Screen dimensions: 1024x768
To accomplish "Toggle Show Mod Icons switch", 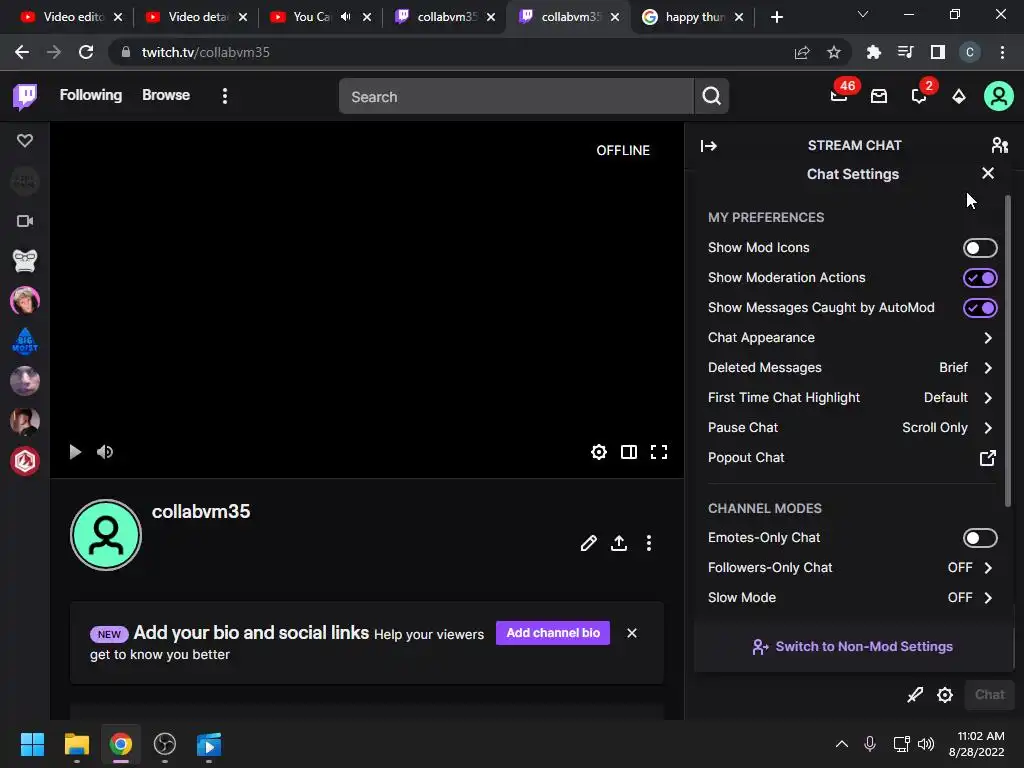I will (x=980, y=248).
